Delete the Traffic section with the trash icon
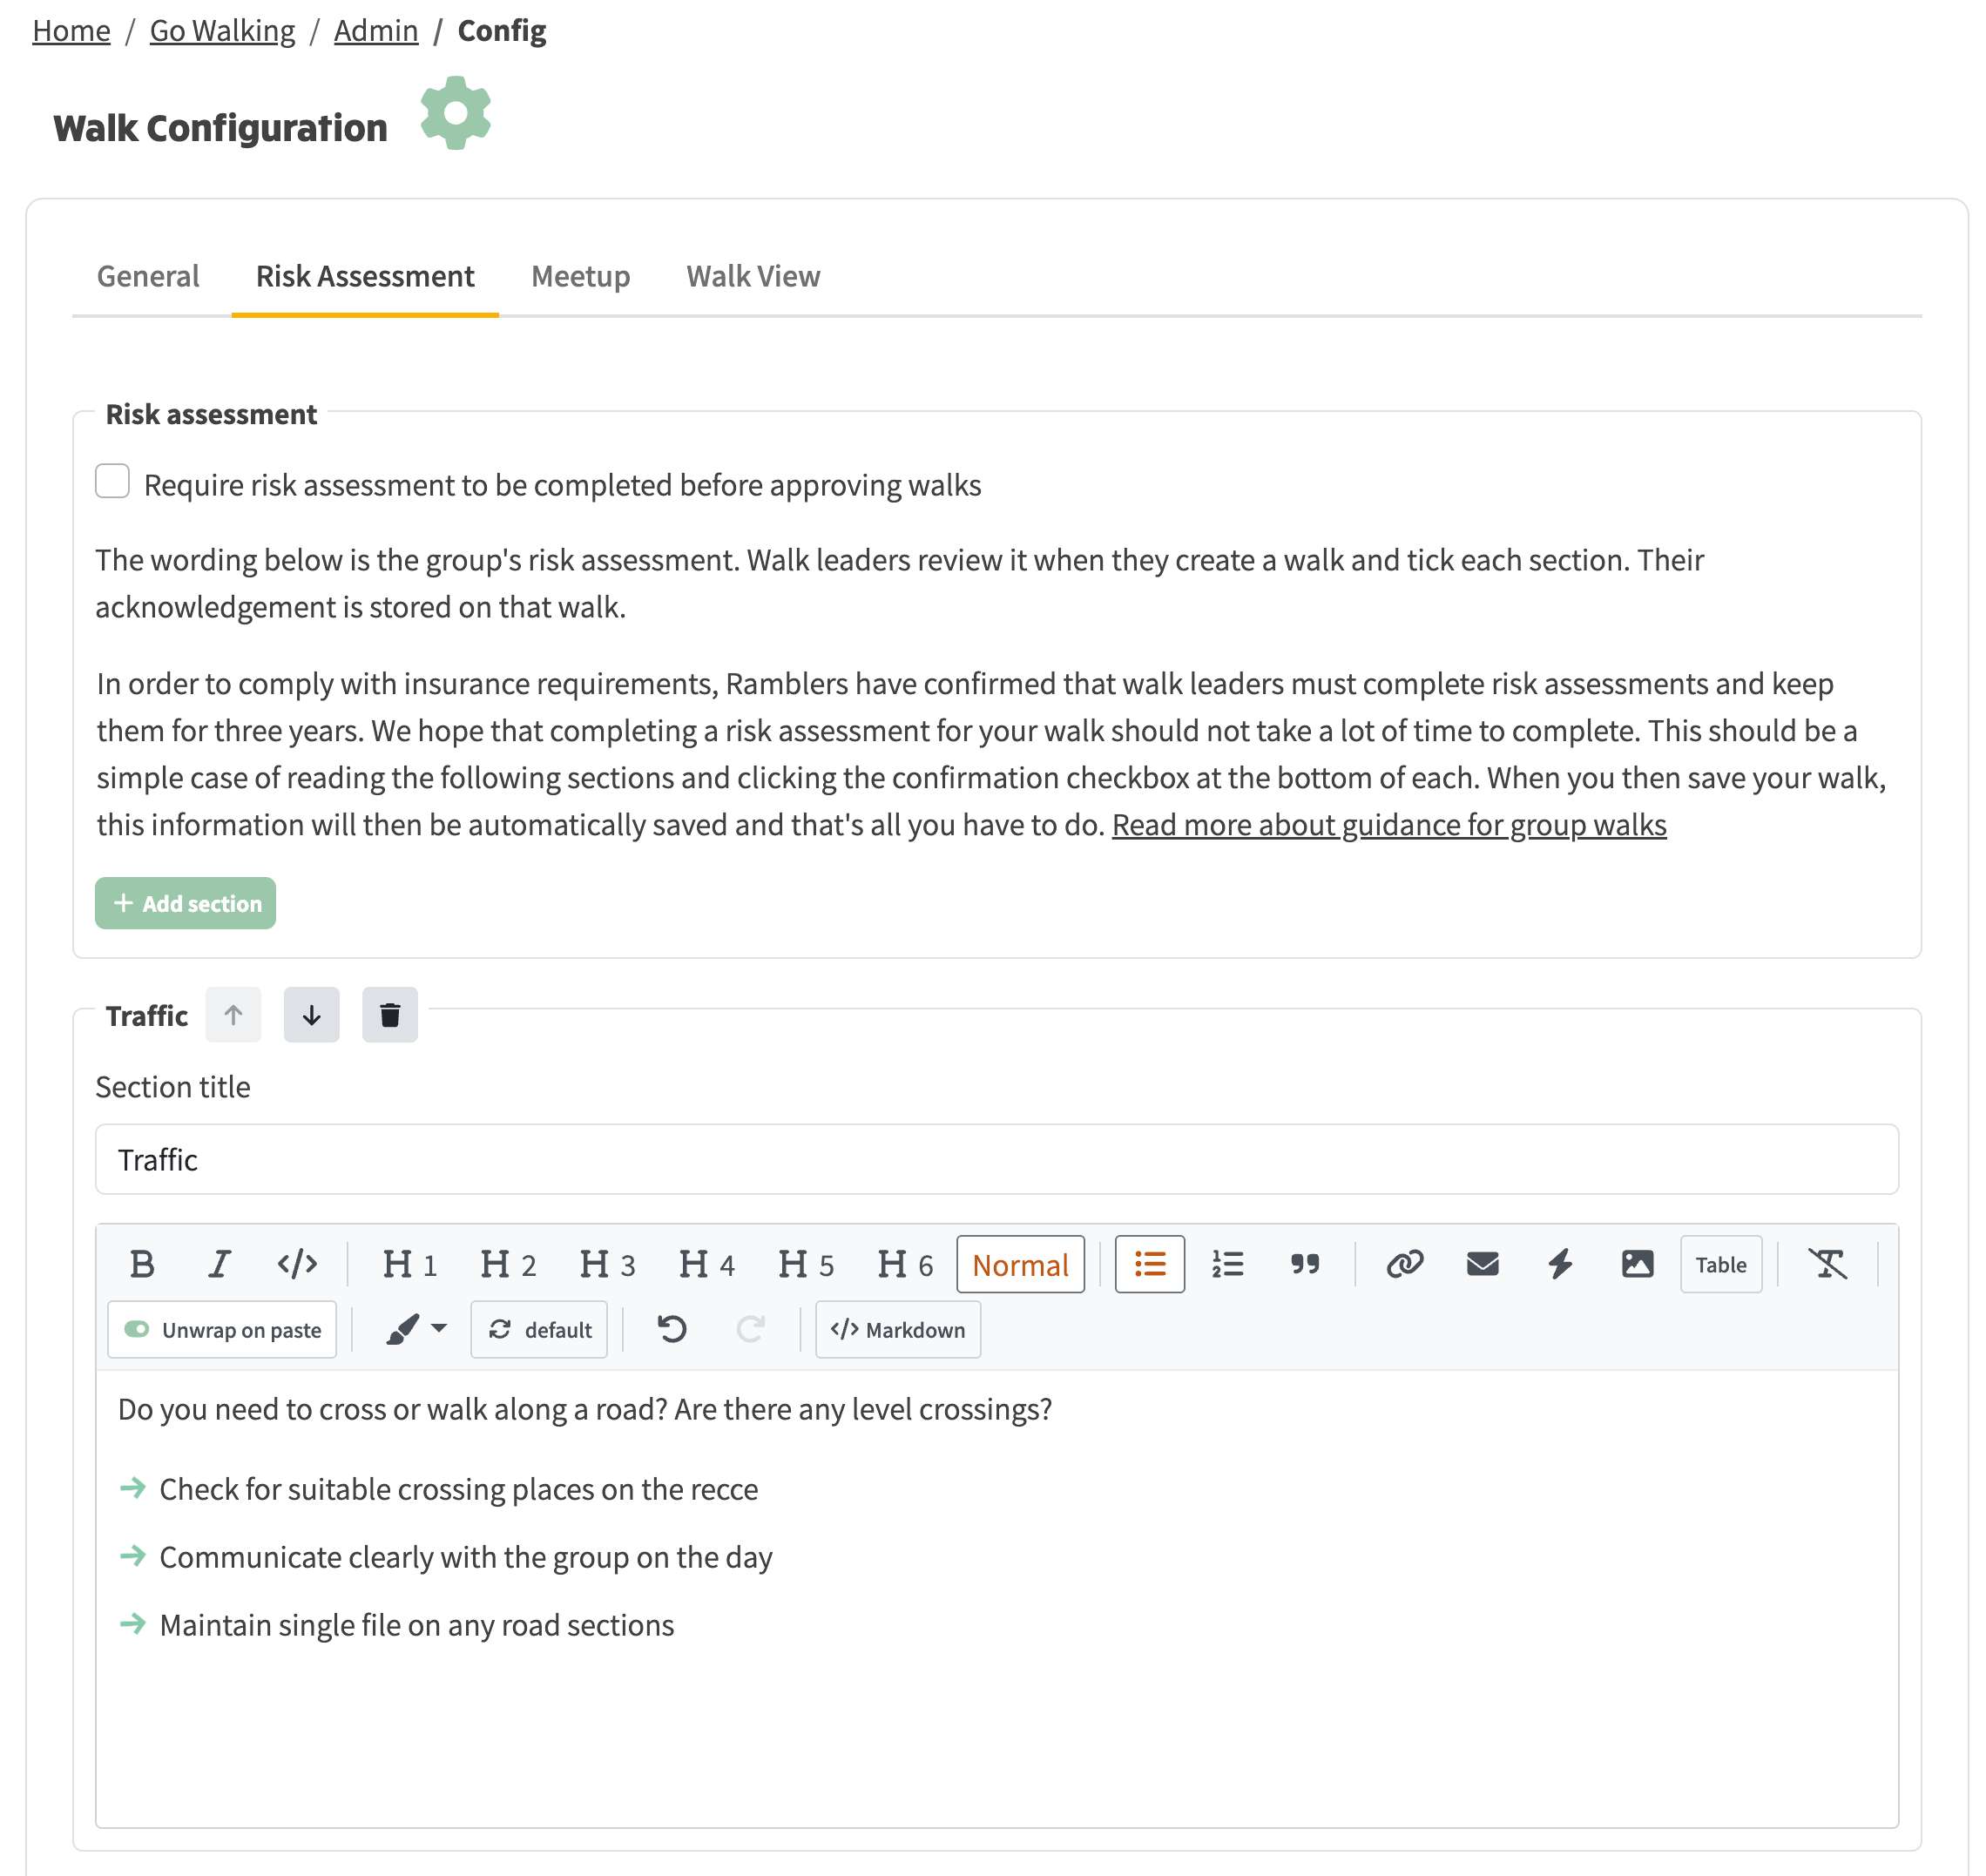 (x=389, y=1015)
